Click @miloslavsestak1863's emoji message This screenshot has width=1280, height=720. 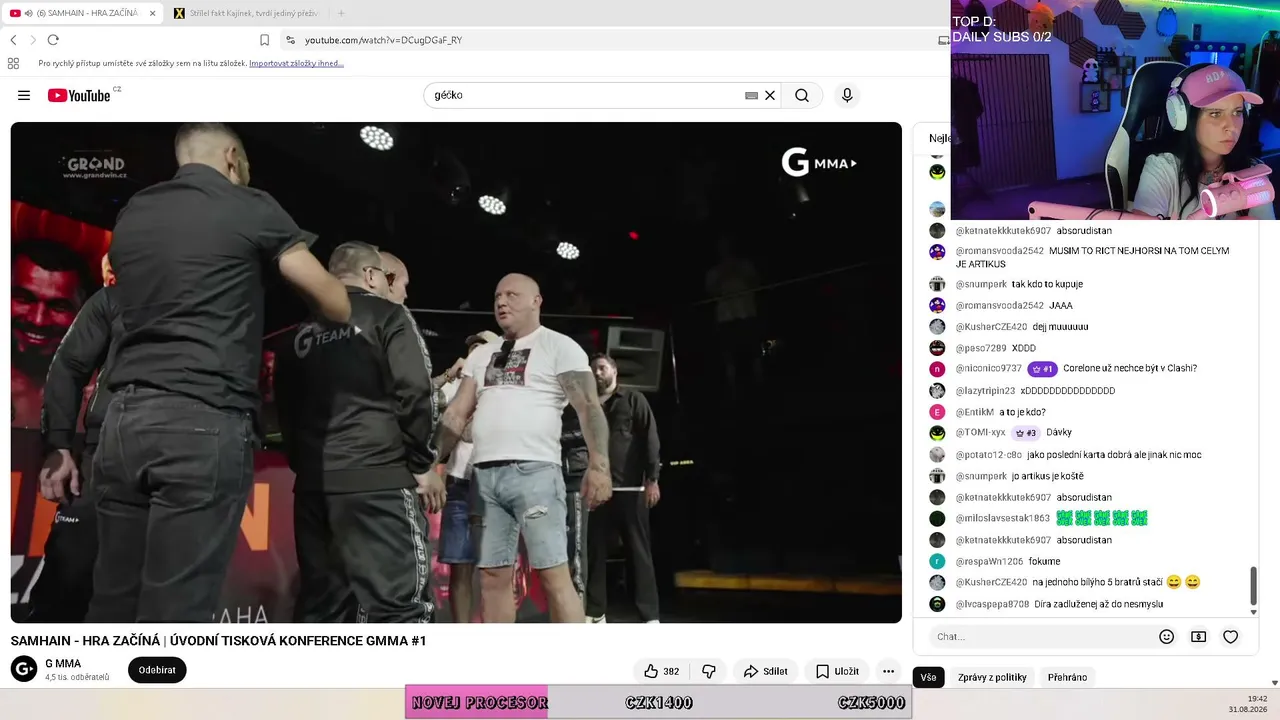pyautogui.click(x=1101, y=518)
